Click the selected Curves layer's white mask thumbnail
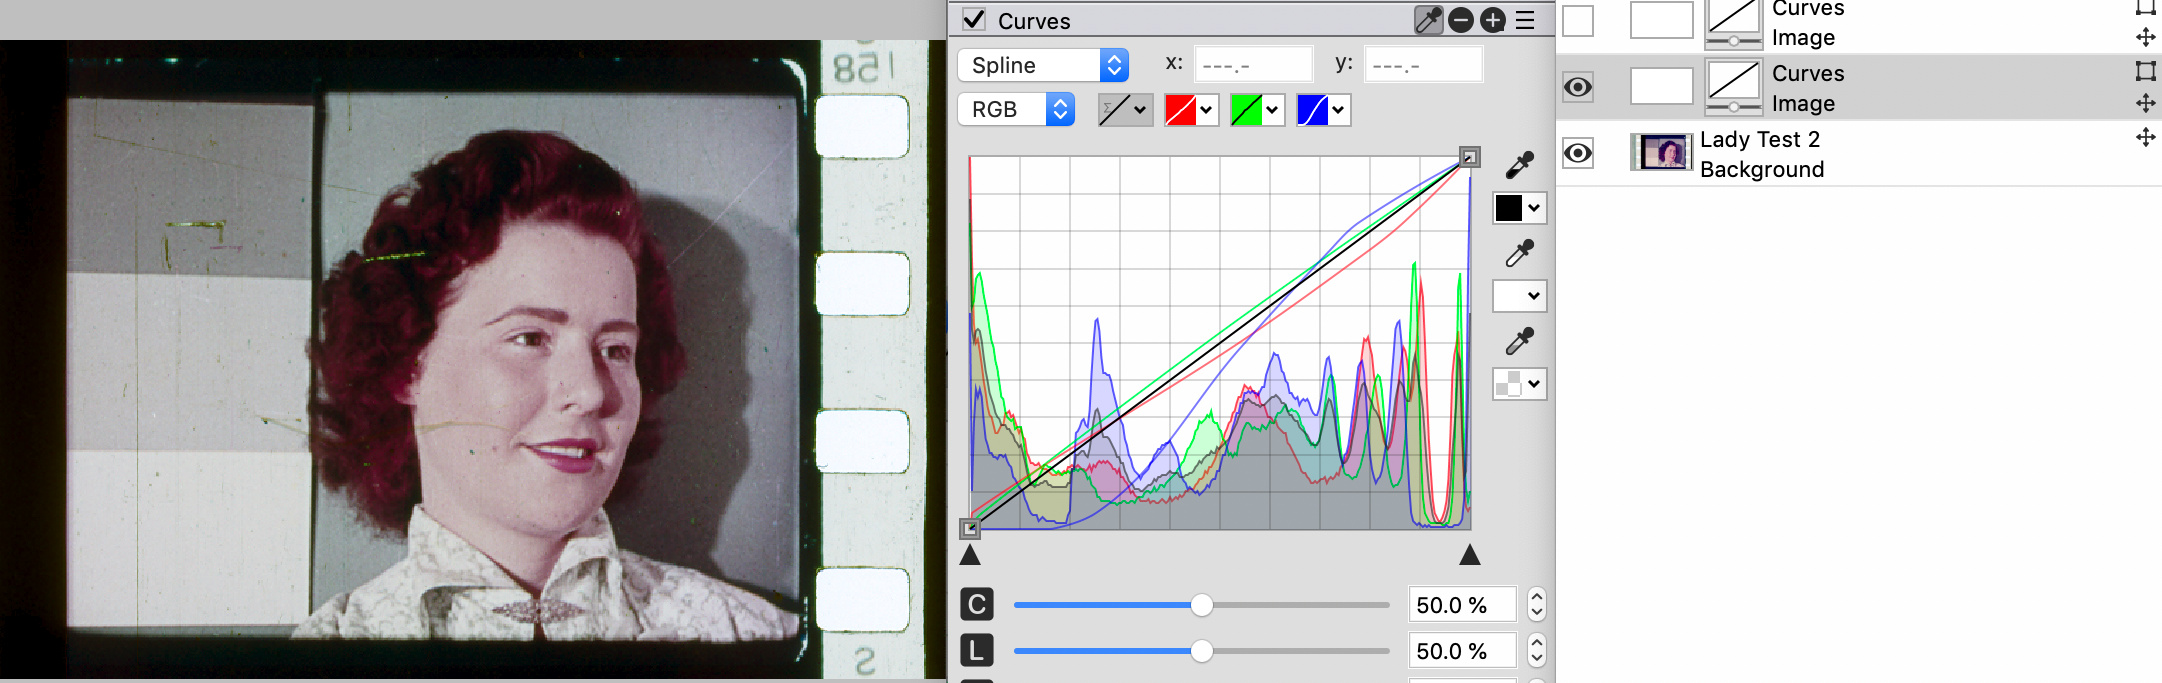The width and height of the screenshot is (2162, 683). click(x=1662, y=86)
